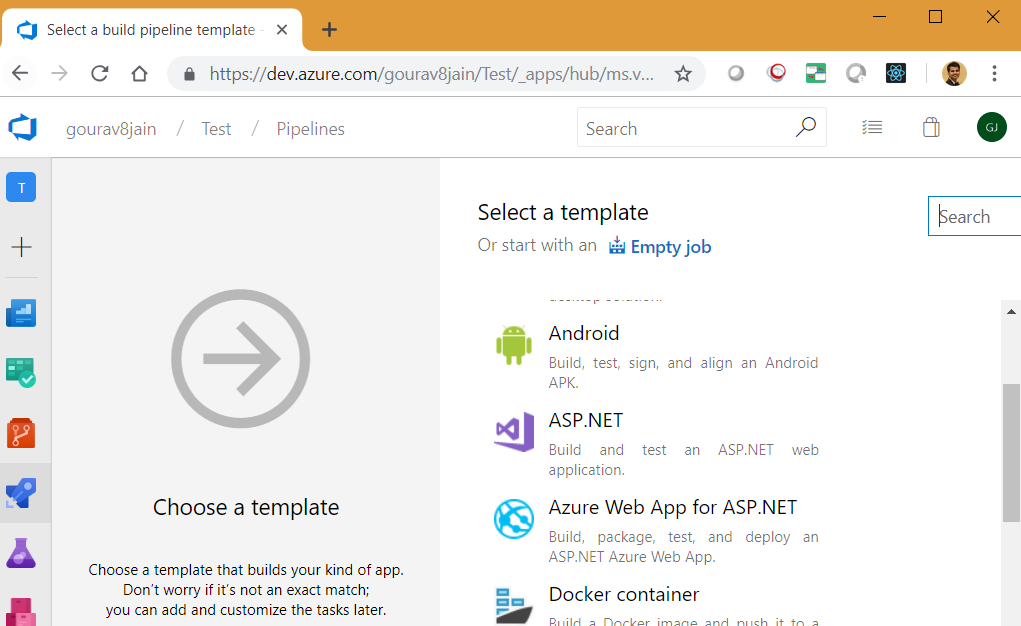The image size is (1021, 626).
Task: Select the Docker container template
Action: coord(623,595)
